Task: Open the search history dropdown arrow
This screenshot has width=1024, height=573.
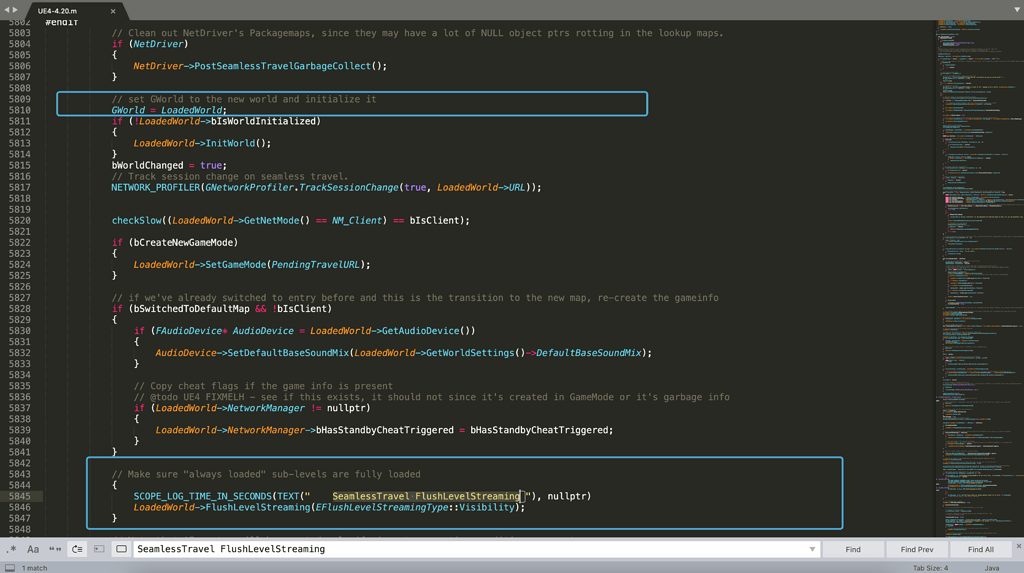Action: (x=812, y=549)
